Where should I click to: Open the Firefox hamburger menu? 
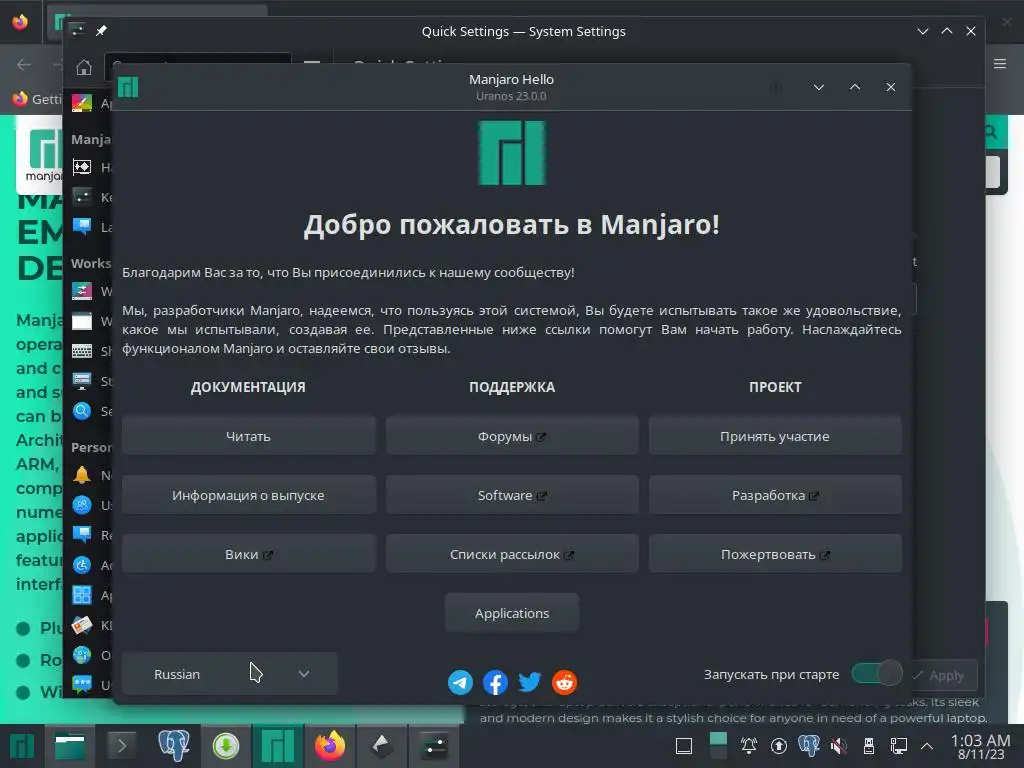pos(1000,64)
